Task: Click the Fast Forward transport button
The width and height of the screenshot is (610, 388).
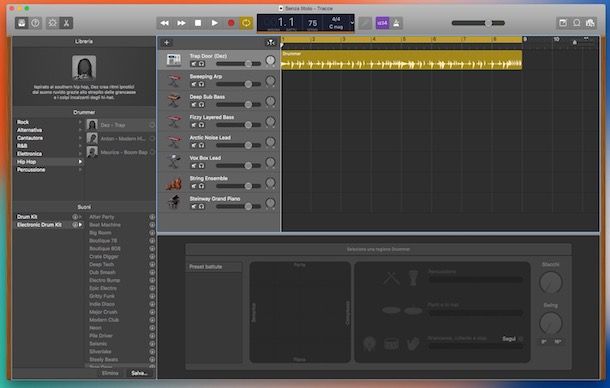Action: (x=181, y=23)
